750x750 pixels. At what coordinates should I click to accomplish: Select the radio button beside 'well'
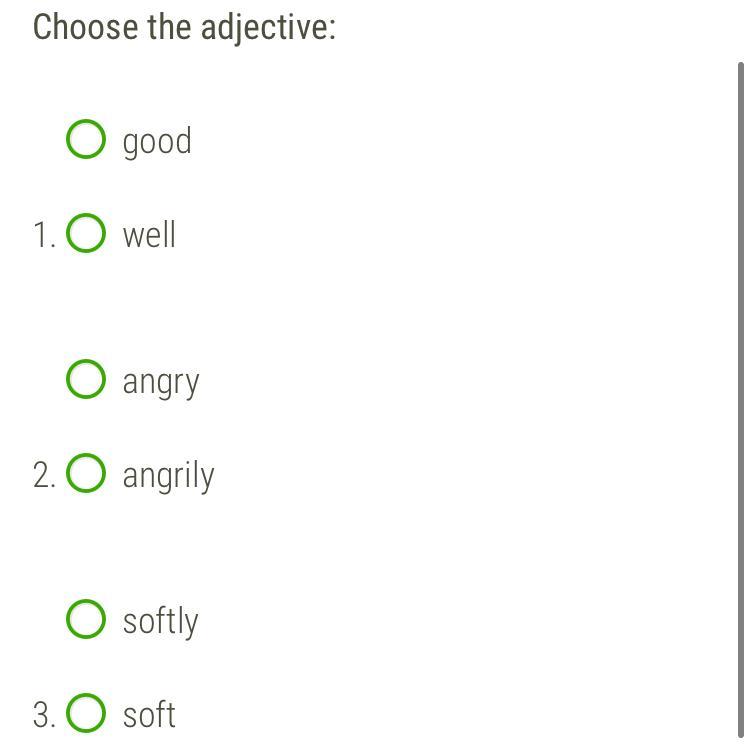[86, 234]
